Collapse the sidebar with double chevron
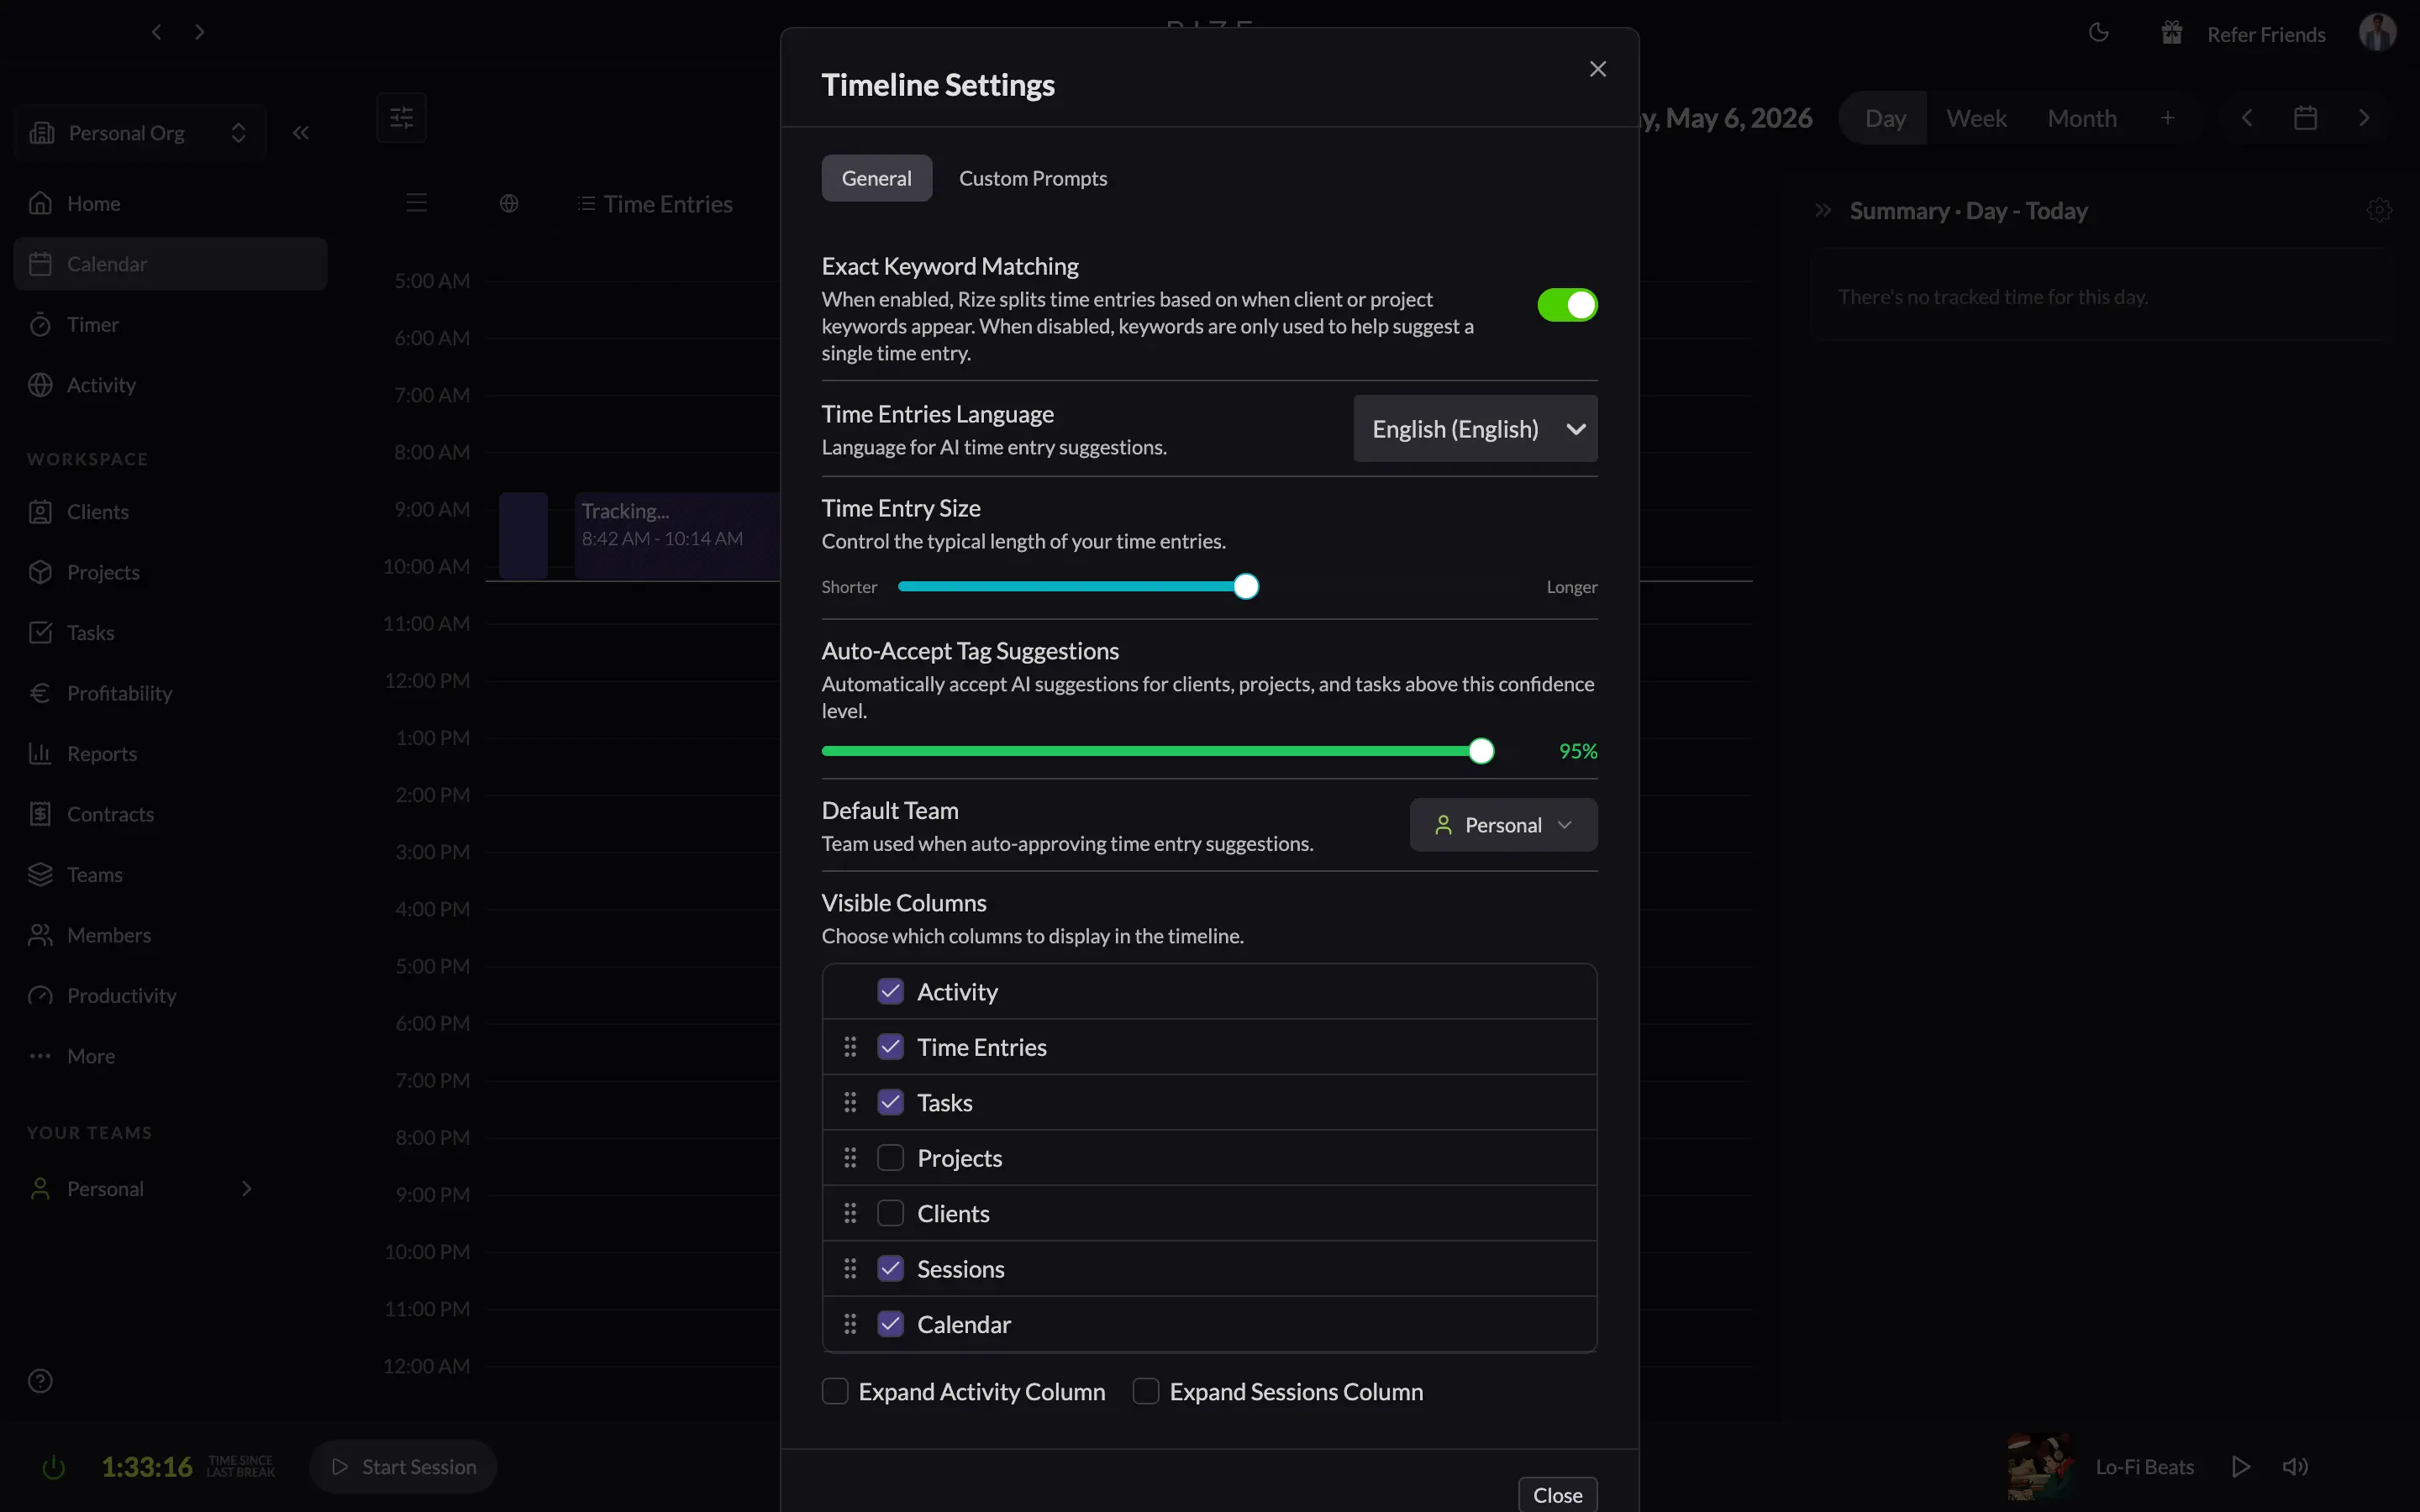This screenshot has width=2420, height=1512. pos(300,133)
